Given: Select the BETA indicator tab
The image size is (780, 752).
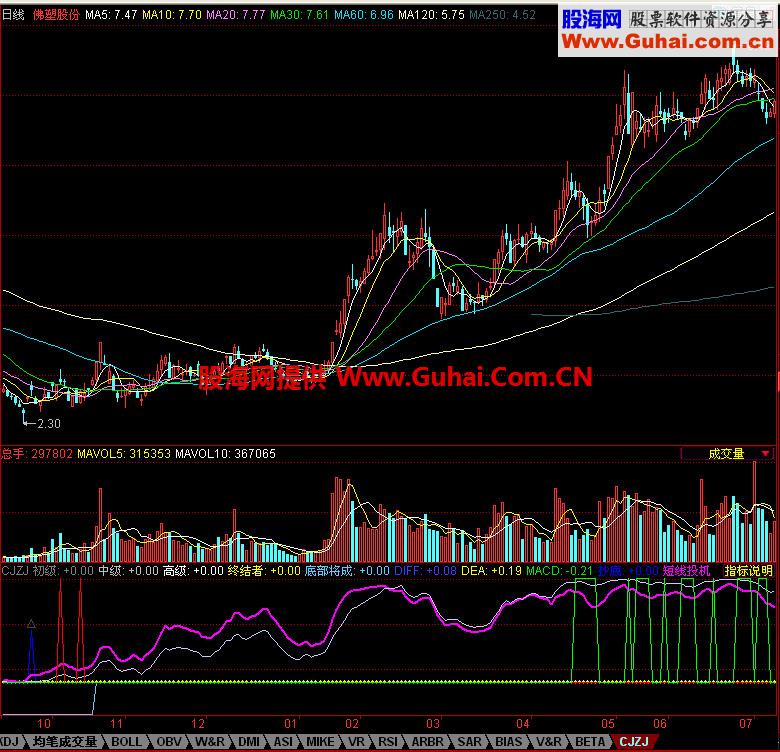Looking at the screenshot, I should (590, 742).
